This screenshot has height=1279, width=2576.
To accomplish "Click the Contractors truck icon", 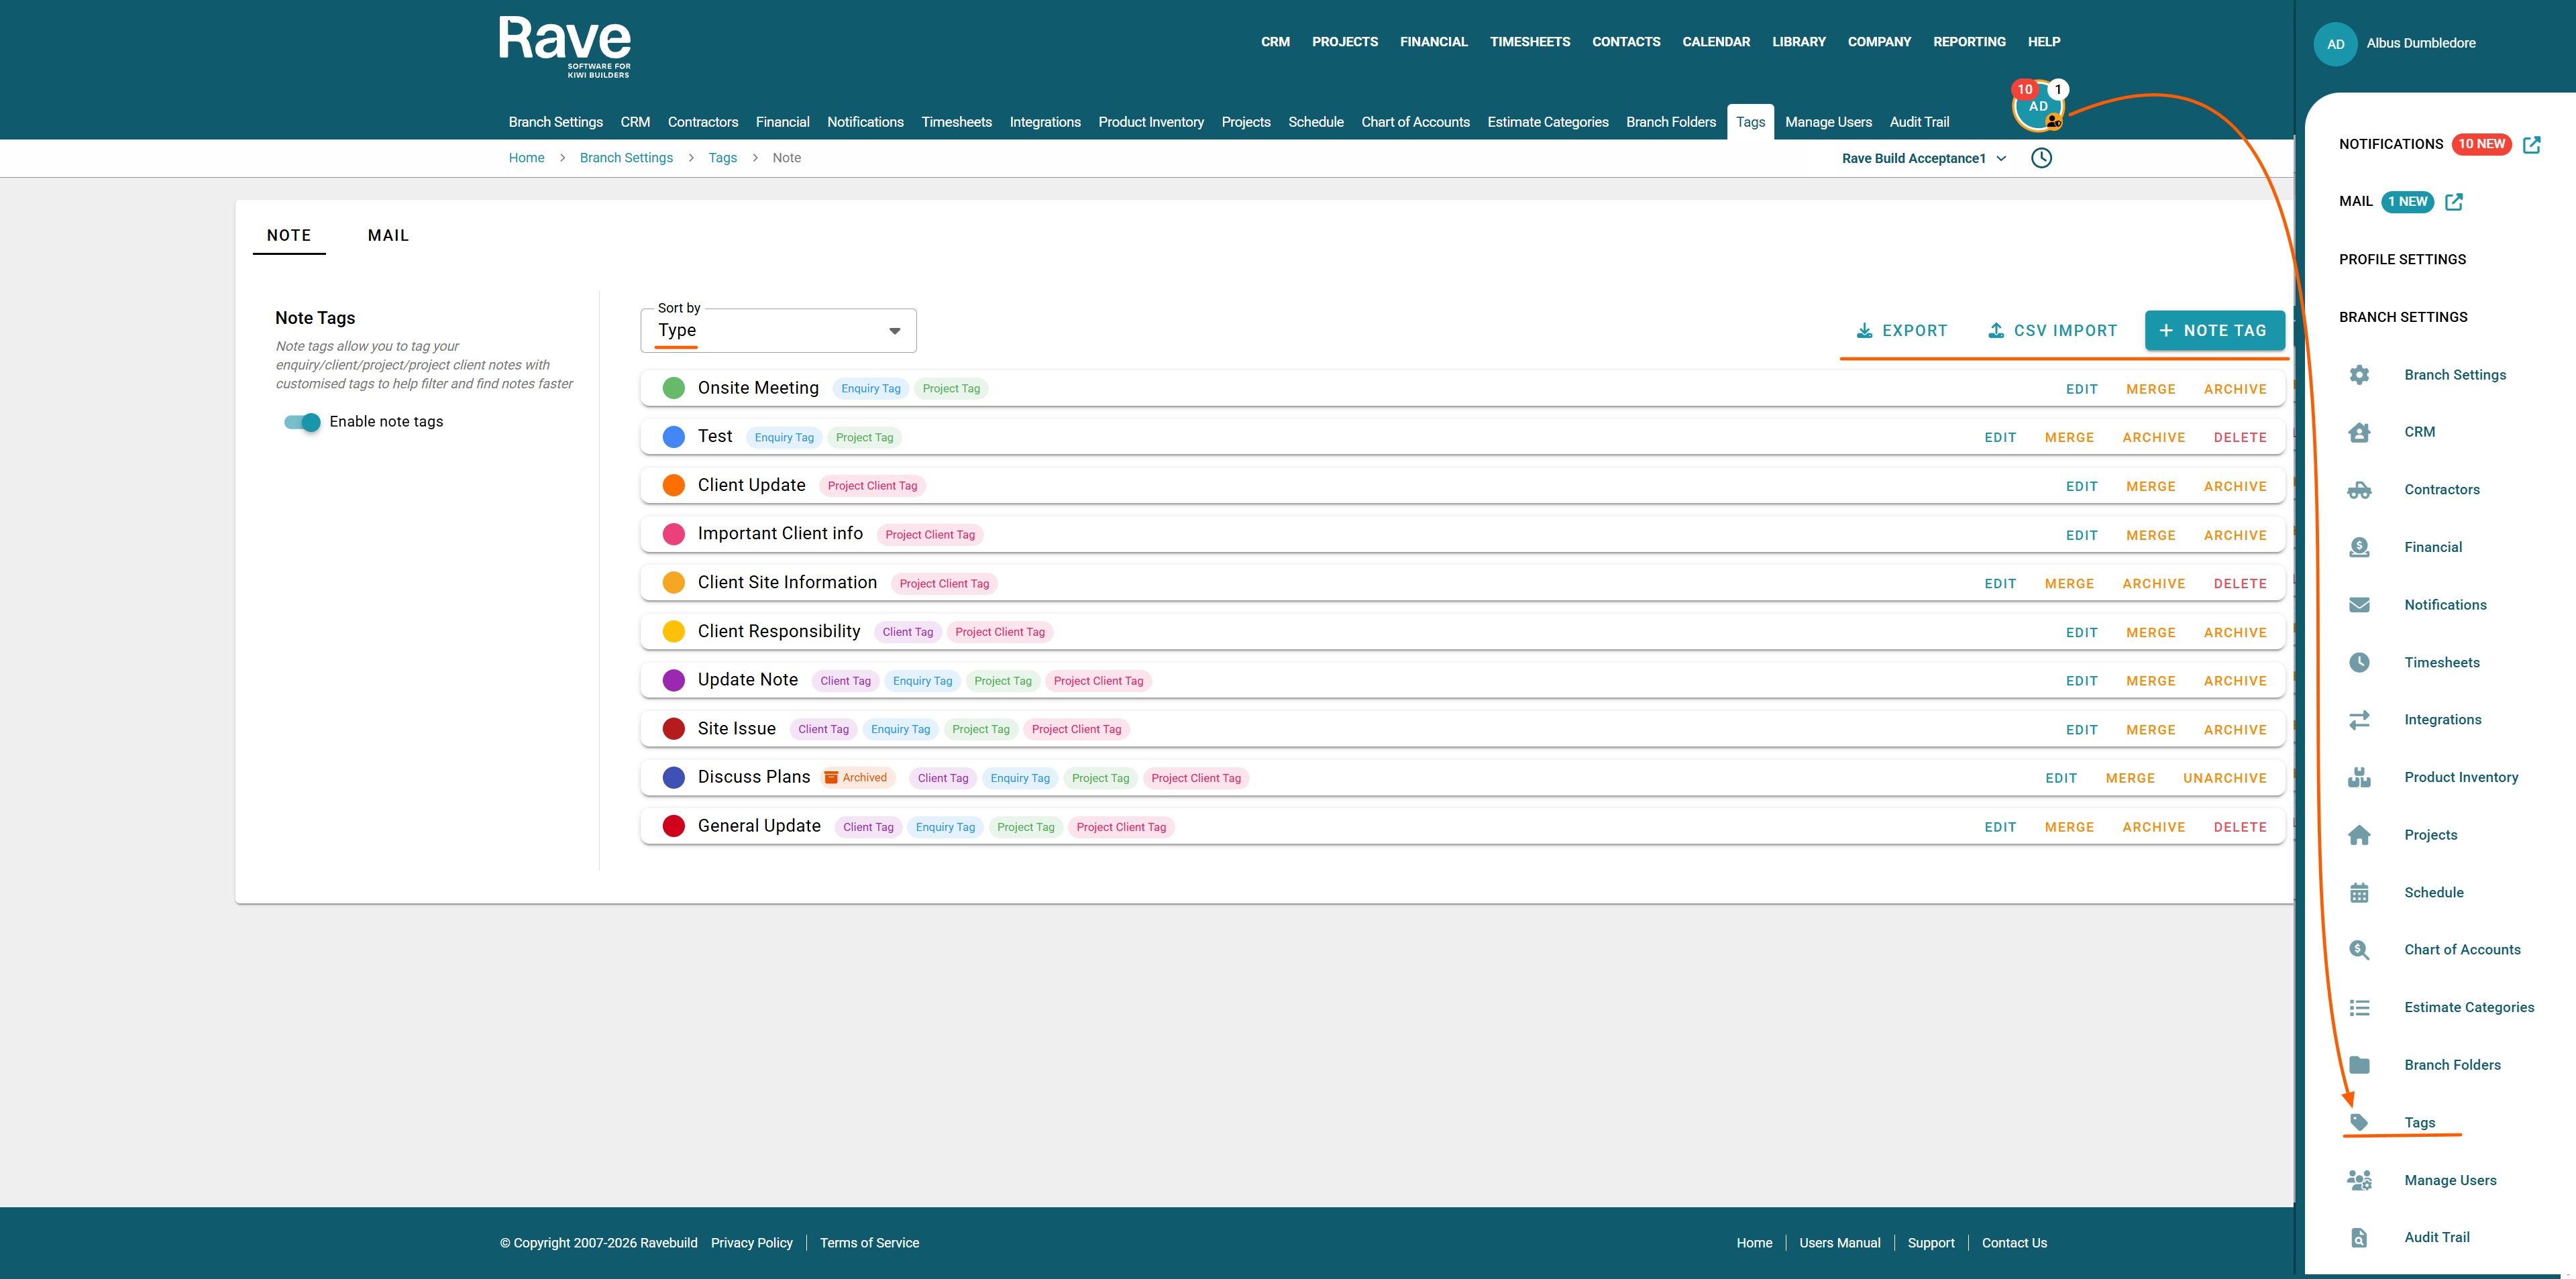I will point(2359,490).
